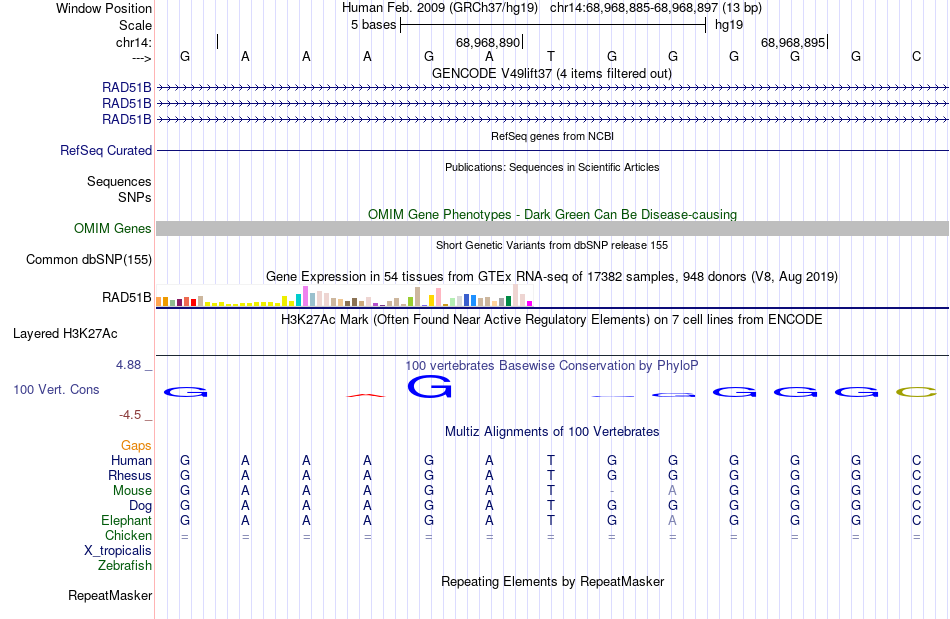Click the cyan bar in the GTEx expression chart
950x619 pixels.
(298, 300)
